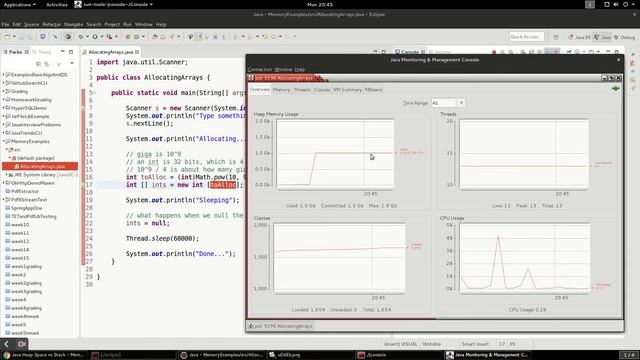
Task: Open the Java EE perspective
Action: pos(580,37)
